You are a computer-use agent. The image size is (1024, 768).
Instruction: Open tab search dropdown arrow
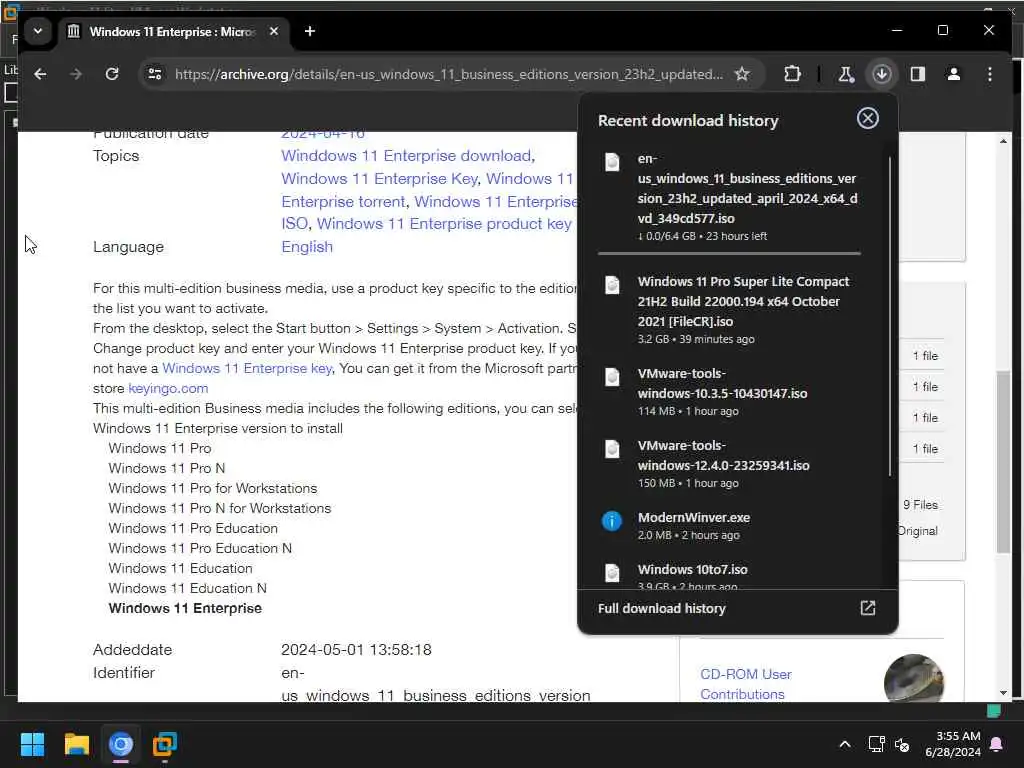click(38, 31)
